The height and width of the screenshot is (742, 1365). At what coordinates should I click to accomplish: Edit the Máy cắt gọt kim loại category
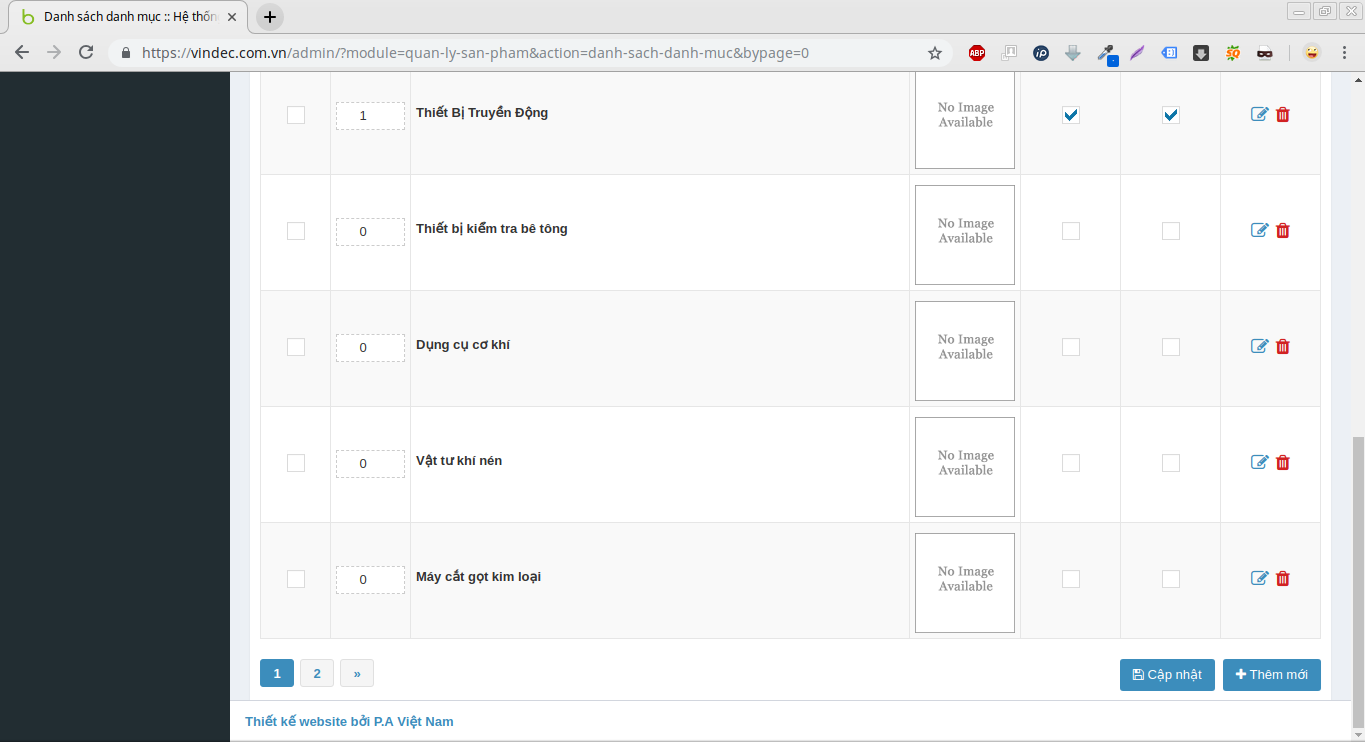(x=1260, y=578)
